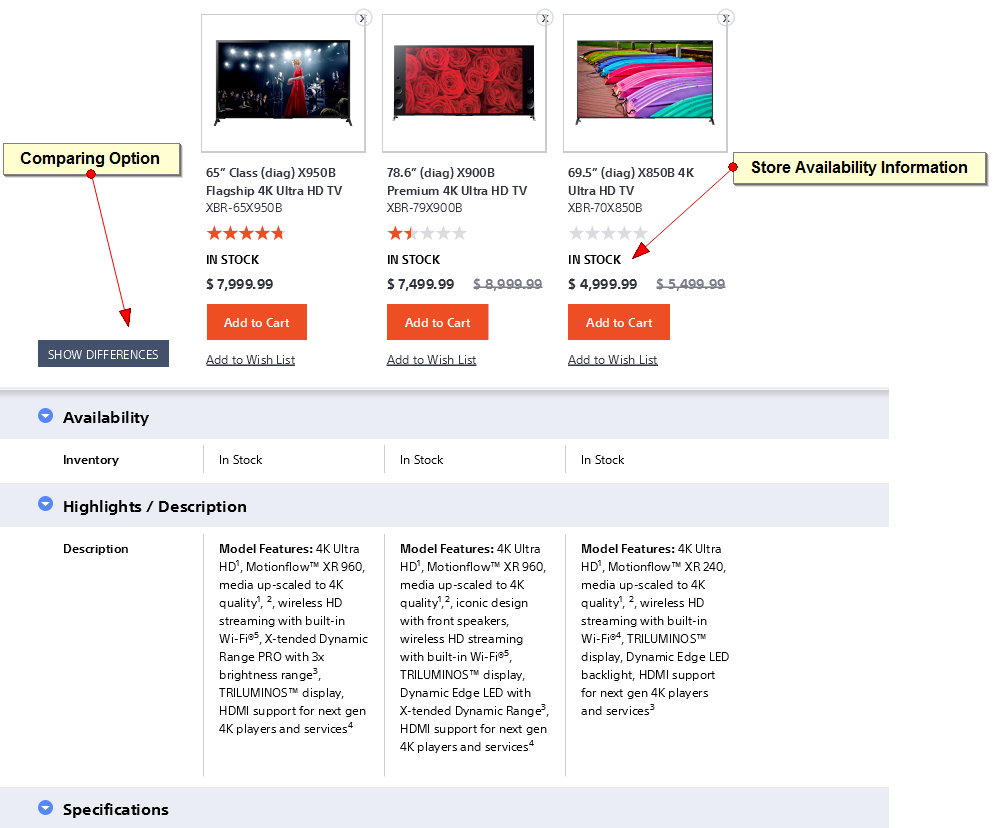
Task: Add the 78.6" X900B to Wish List
Action: click(431, 360)
